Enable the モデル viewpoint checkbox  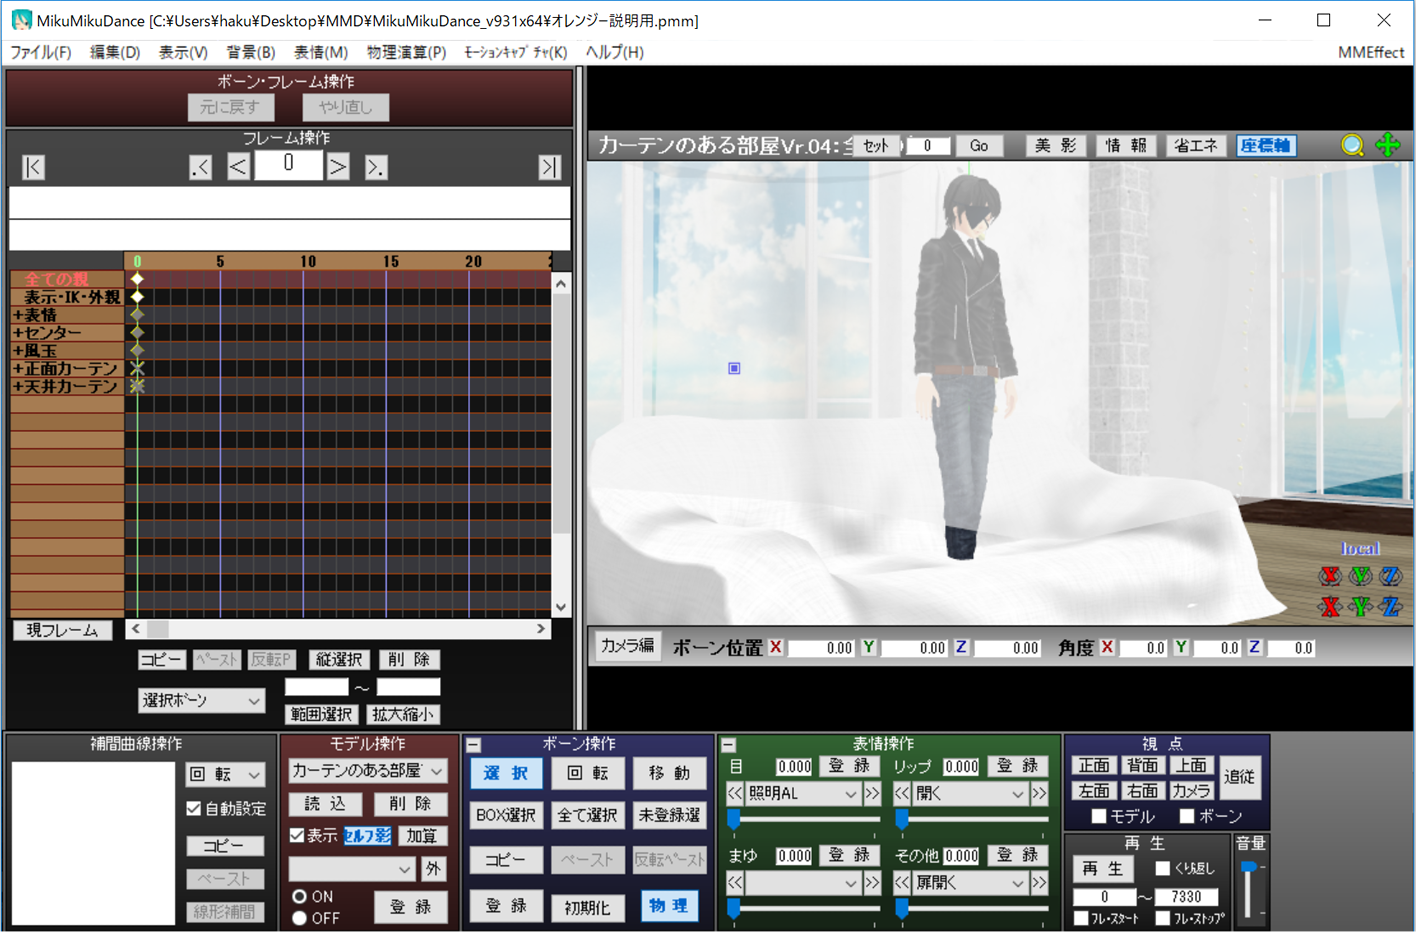coord(1099,816)
